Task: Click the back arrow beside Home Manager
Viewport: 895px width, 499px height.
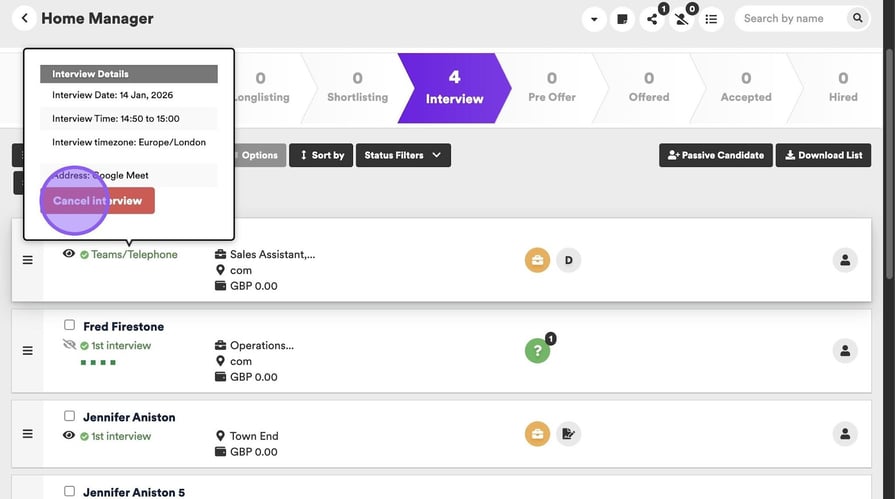Action: click(x=24, y=18)
